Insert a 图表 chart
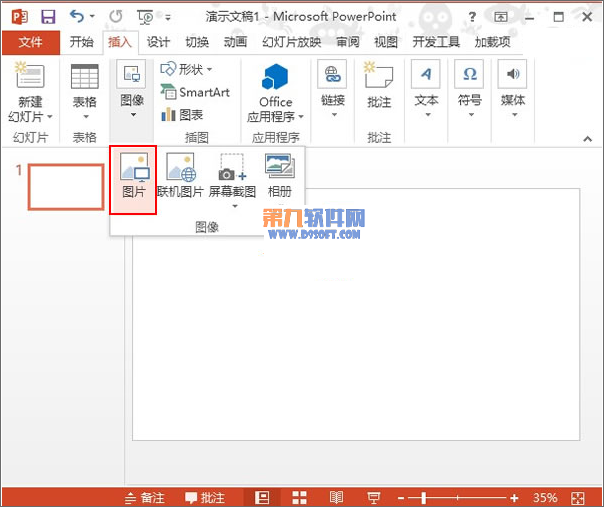Screen dimensions: 604x507 pyautogui.click(x=186, y=114)
